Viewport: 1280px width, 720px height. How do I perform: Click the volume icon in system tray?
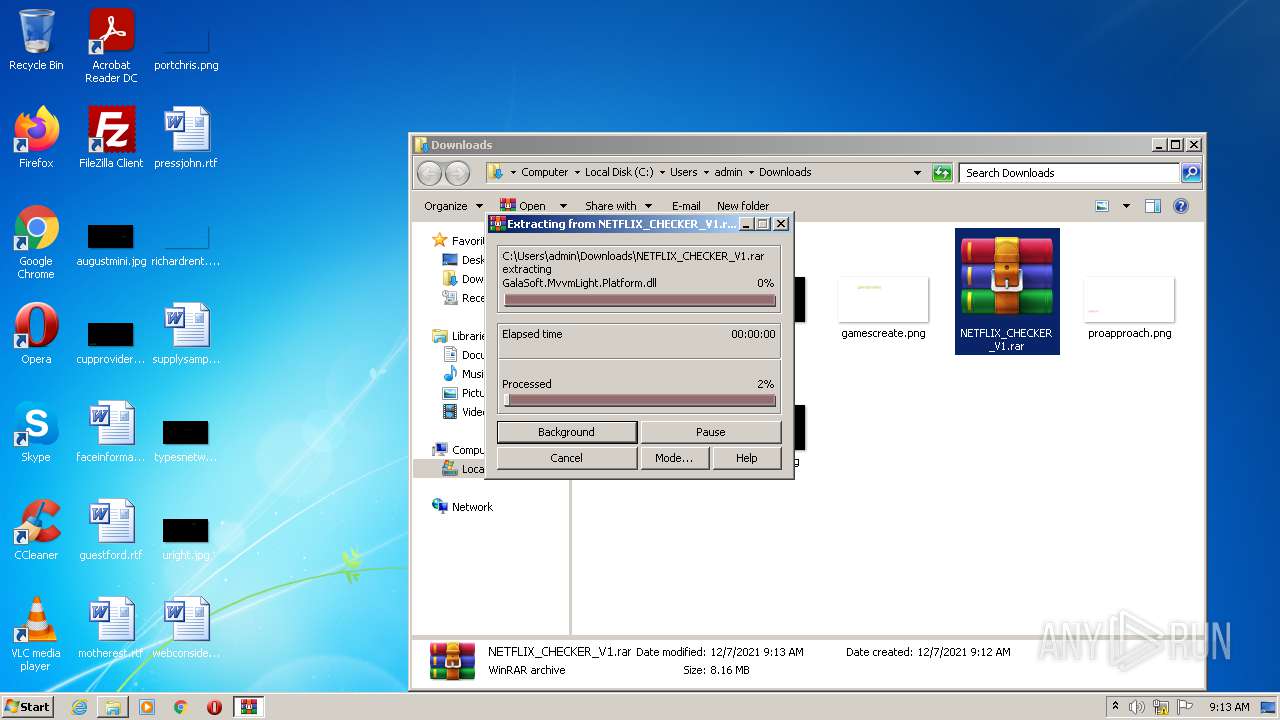point(1136,707)
